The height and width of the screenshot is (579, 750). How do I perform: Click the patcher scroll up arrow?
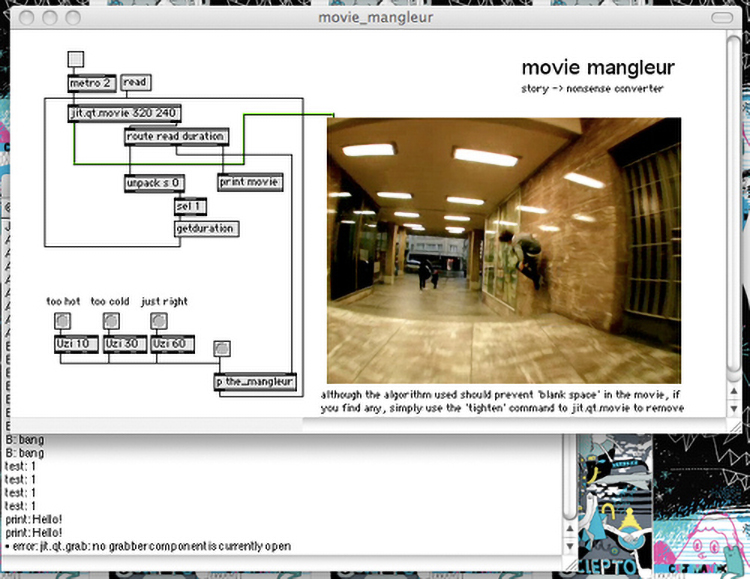pyautogui.click(x=733, y=391)
